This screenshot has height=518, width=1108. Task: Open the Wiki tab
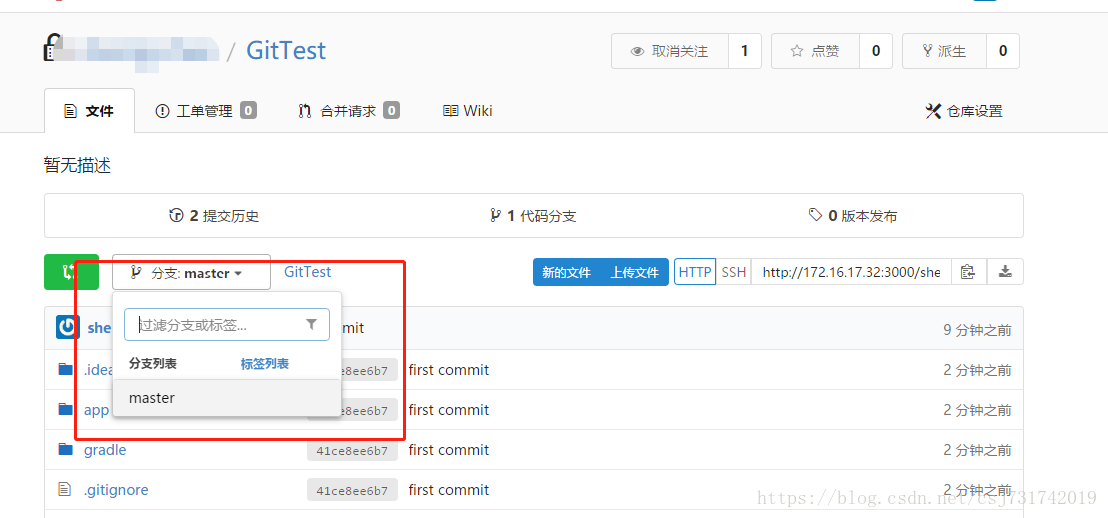467,111
